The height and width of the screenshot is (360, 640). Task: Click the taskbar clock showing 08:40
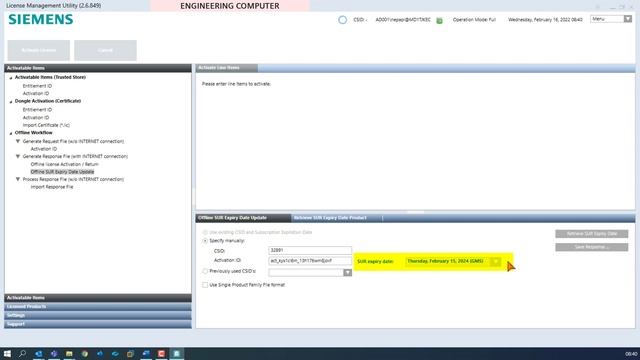coord(631,354)
